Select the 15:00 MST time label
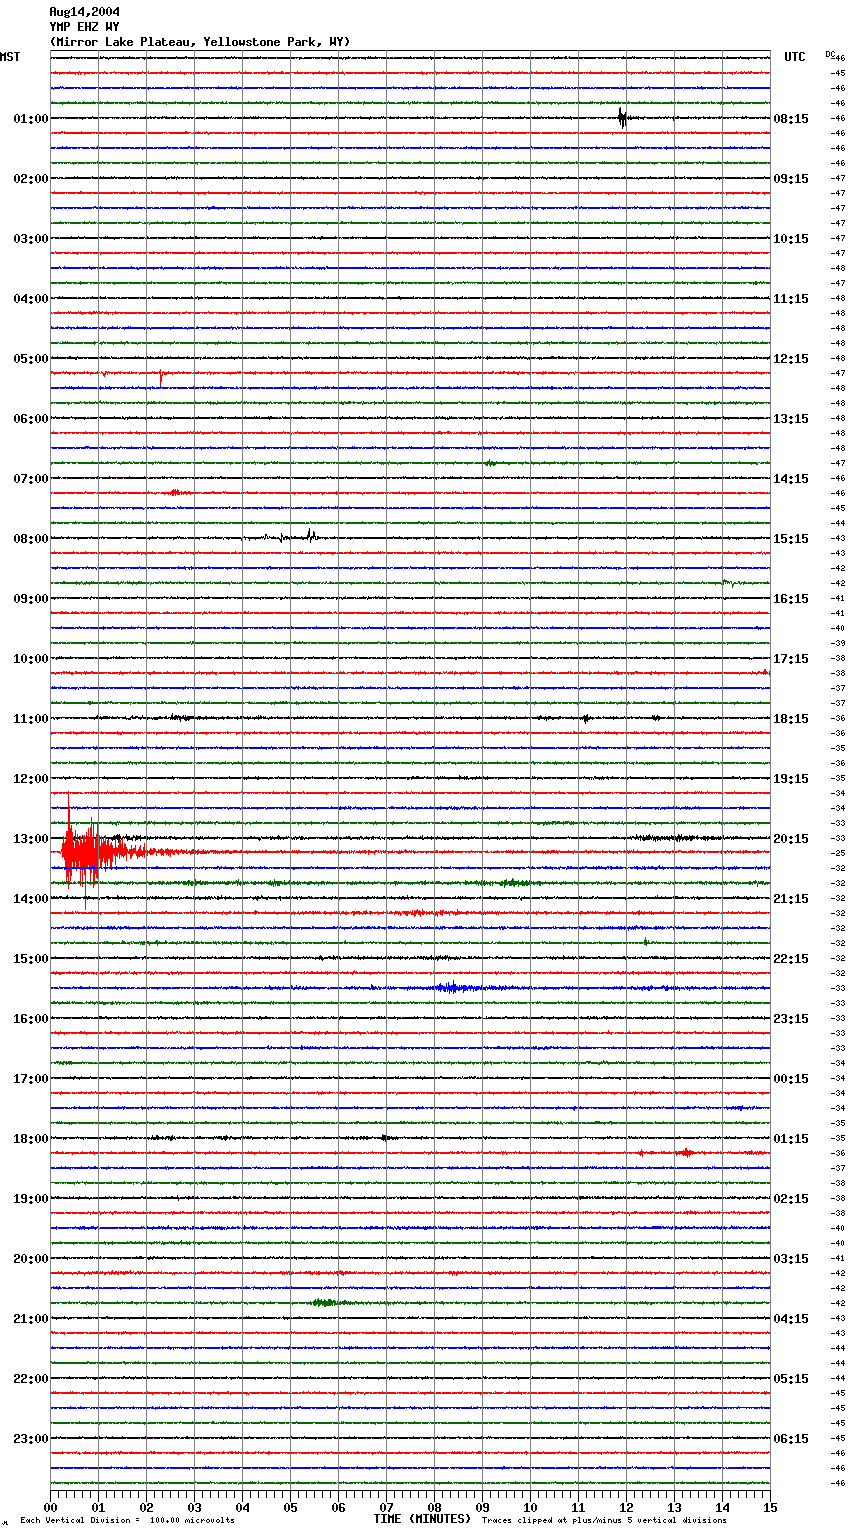The width and height of the screenshot is (850, 1534). click(31, 959)
